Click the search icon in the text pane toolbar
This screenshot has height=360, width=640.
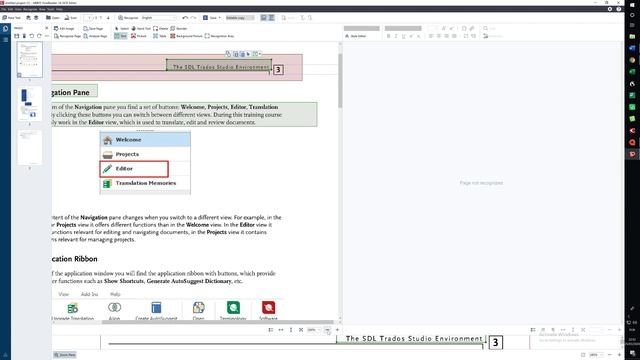pyautogui.click(x=486, y=29)
